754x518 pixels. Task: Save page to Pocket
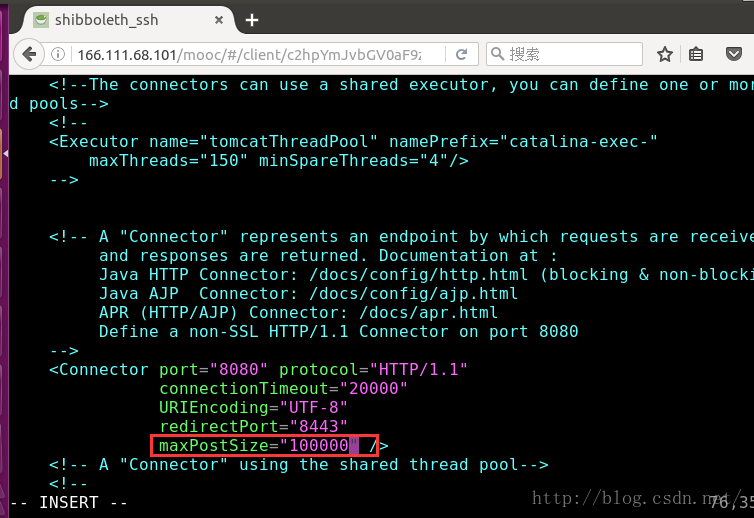click(733, 54)
